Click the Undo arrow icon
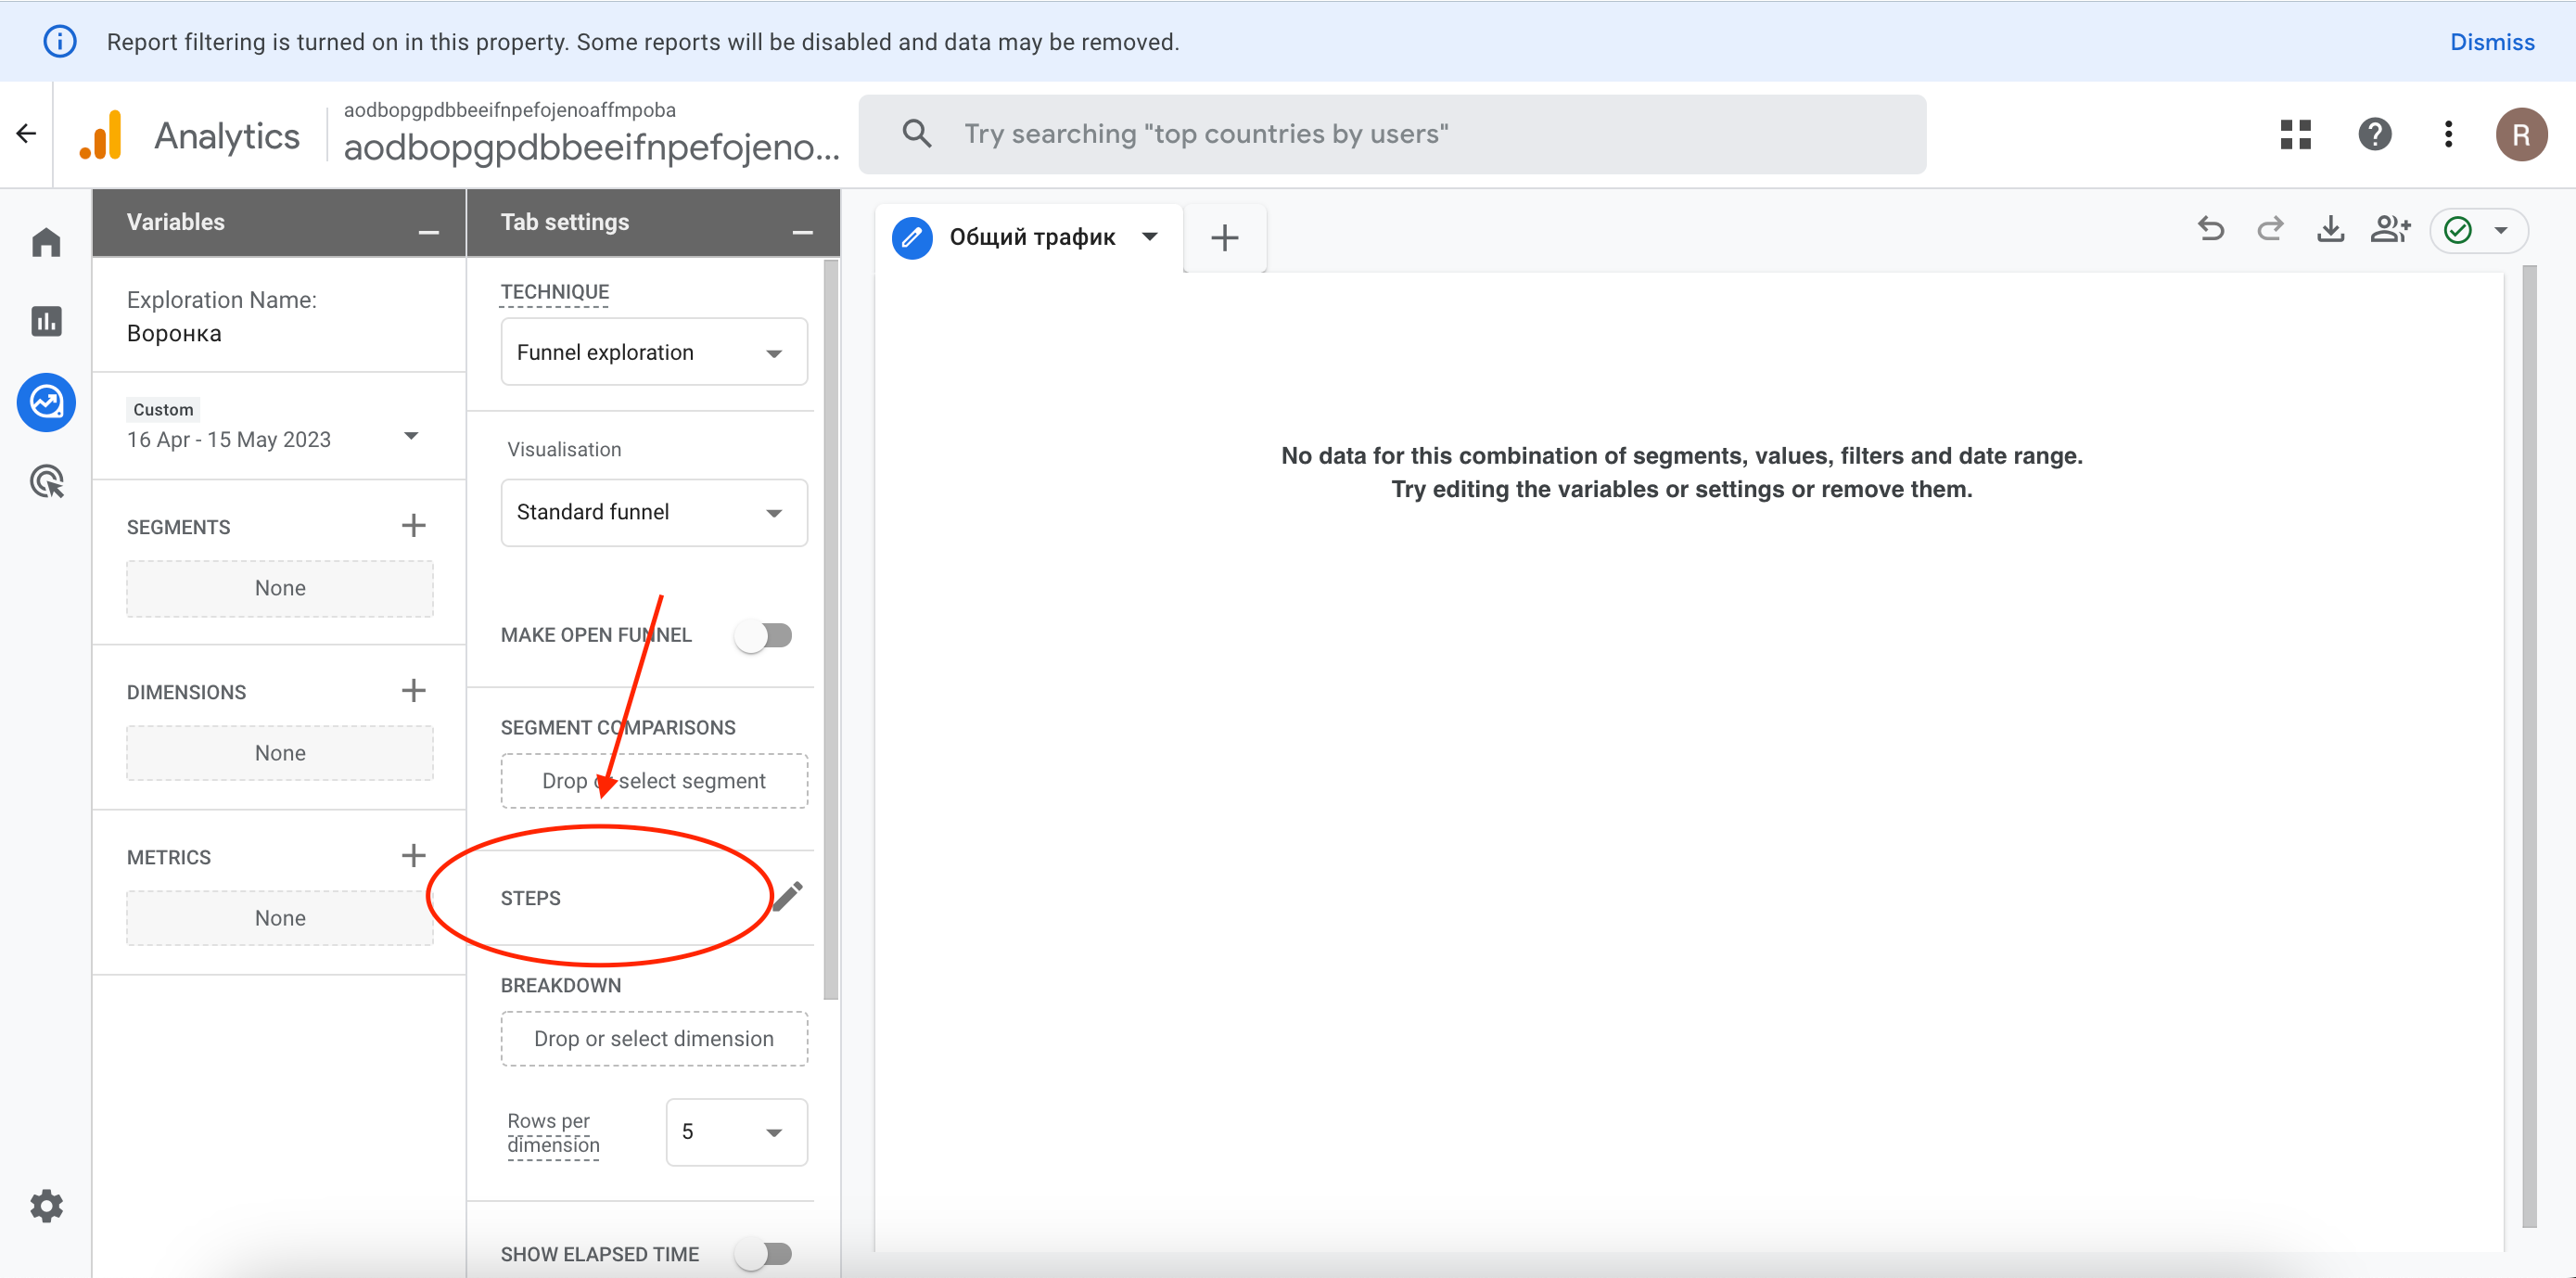The width and height of the screenshot is (2576, 1278). (x=2210, y=230)
